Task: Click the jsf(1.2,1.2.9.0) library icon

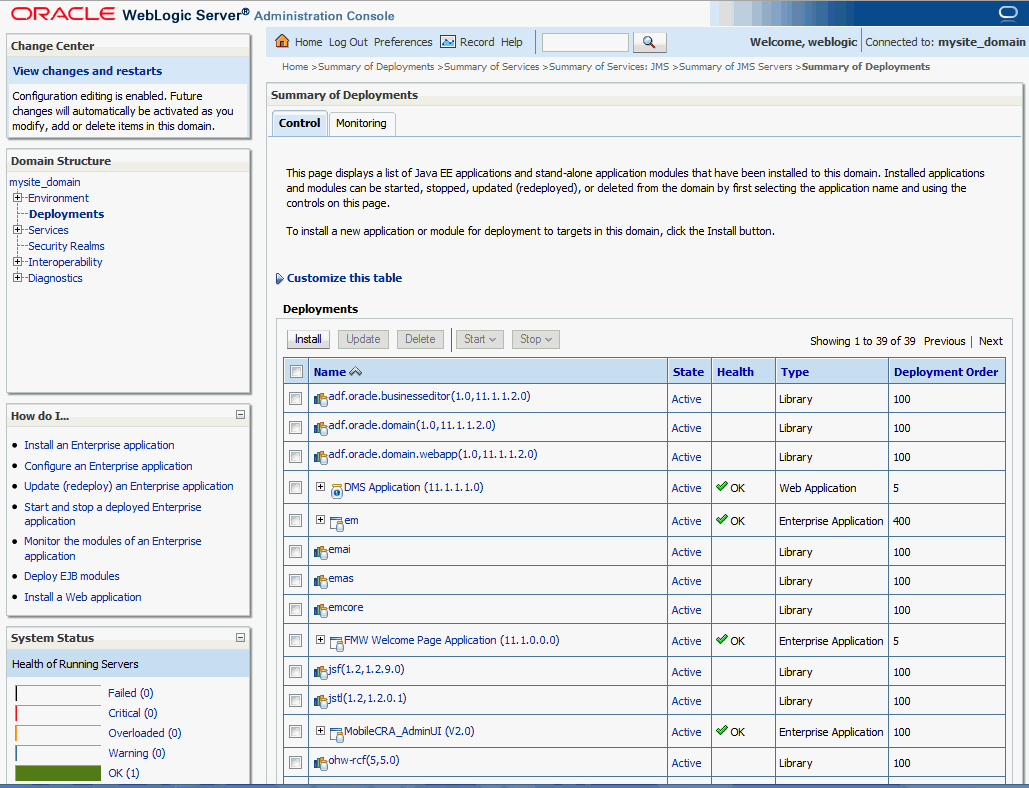Action: [320, 672]
